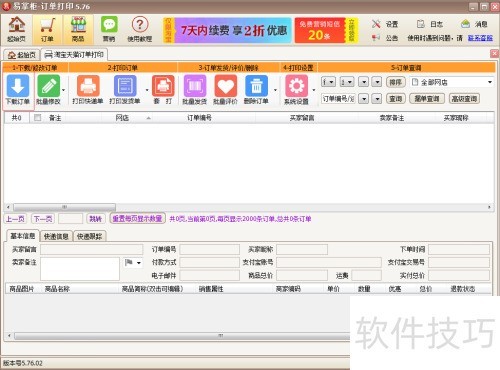
Task: Click the 卖家备注 text area
Action: 80,269
